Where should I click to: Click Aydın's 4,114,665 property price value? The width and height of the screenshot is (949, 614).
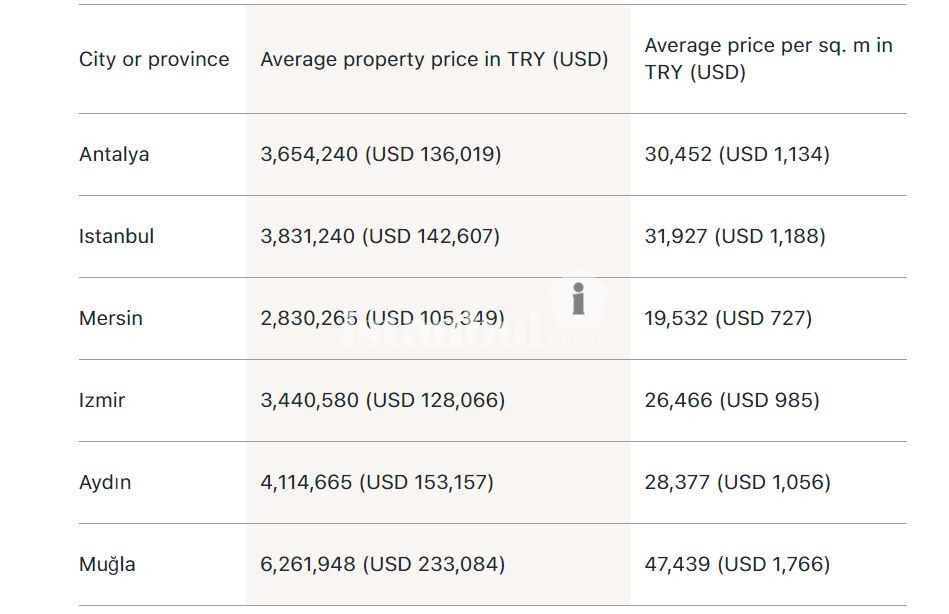tap(377, 482)
